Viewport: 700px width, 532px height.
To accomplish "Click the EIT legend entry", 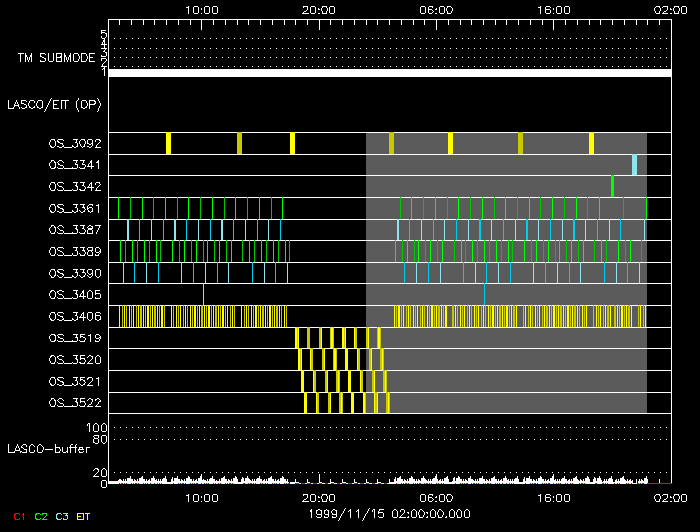I will 83,516.
